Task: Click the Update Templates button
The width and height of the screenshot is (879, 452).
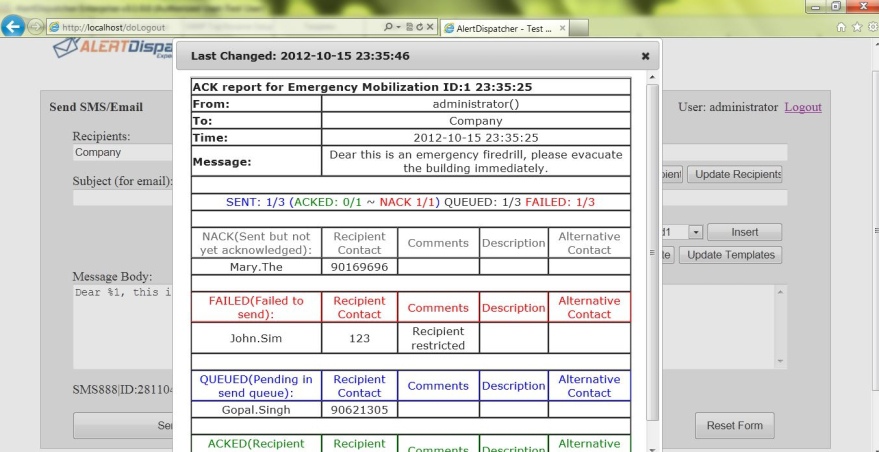Action: (x=730, y=255)
